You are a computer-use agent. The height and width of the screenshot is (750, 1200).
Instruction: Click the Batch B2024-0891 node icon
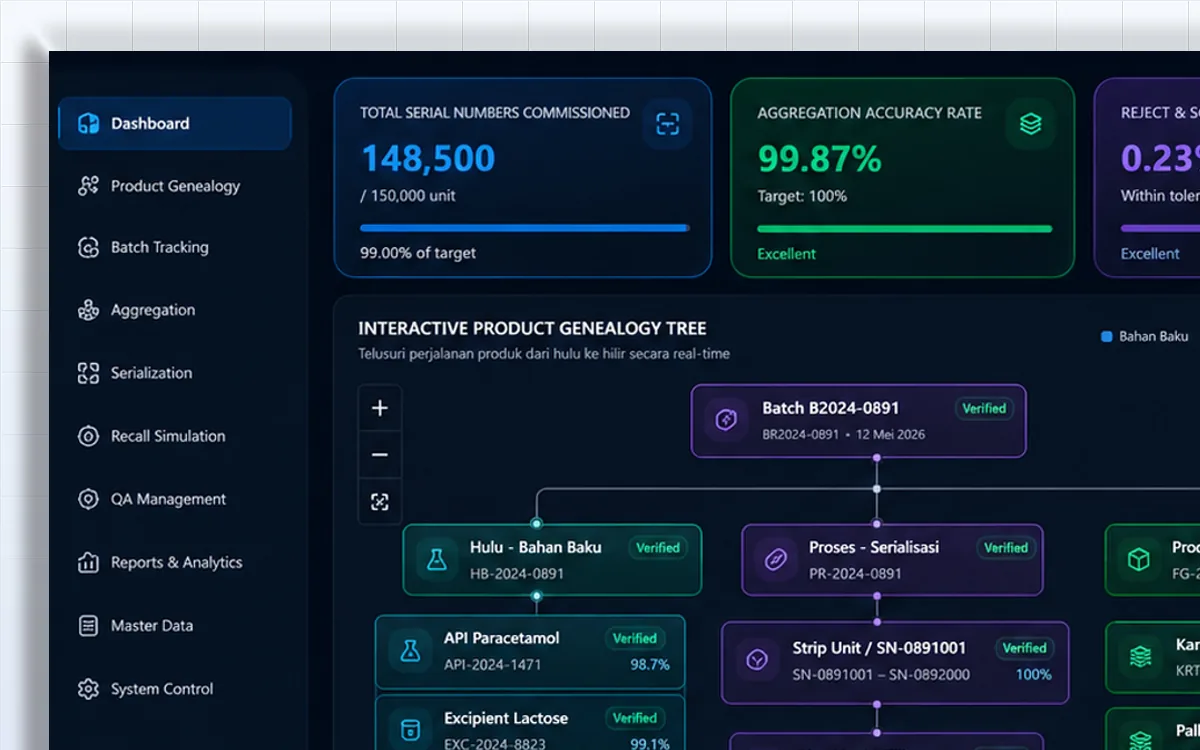tap(727, 421)
